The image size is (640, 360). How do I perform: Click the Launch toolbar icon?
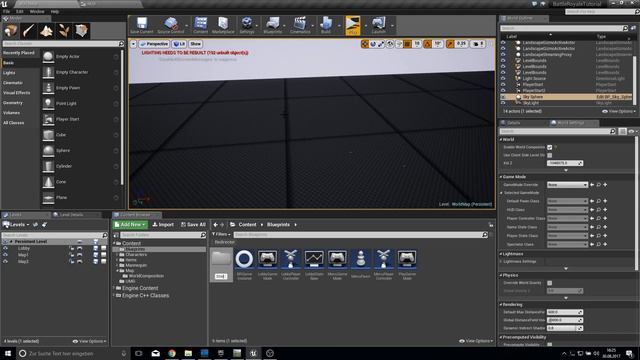[378, 25]
